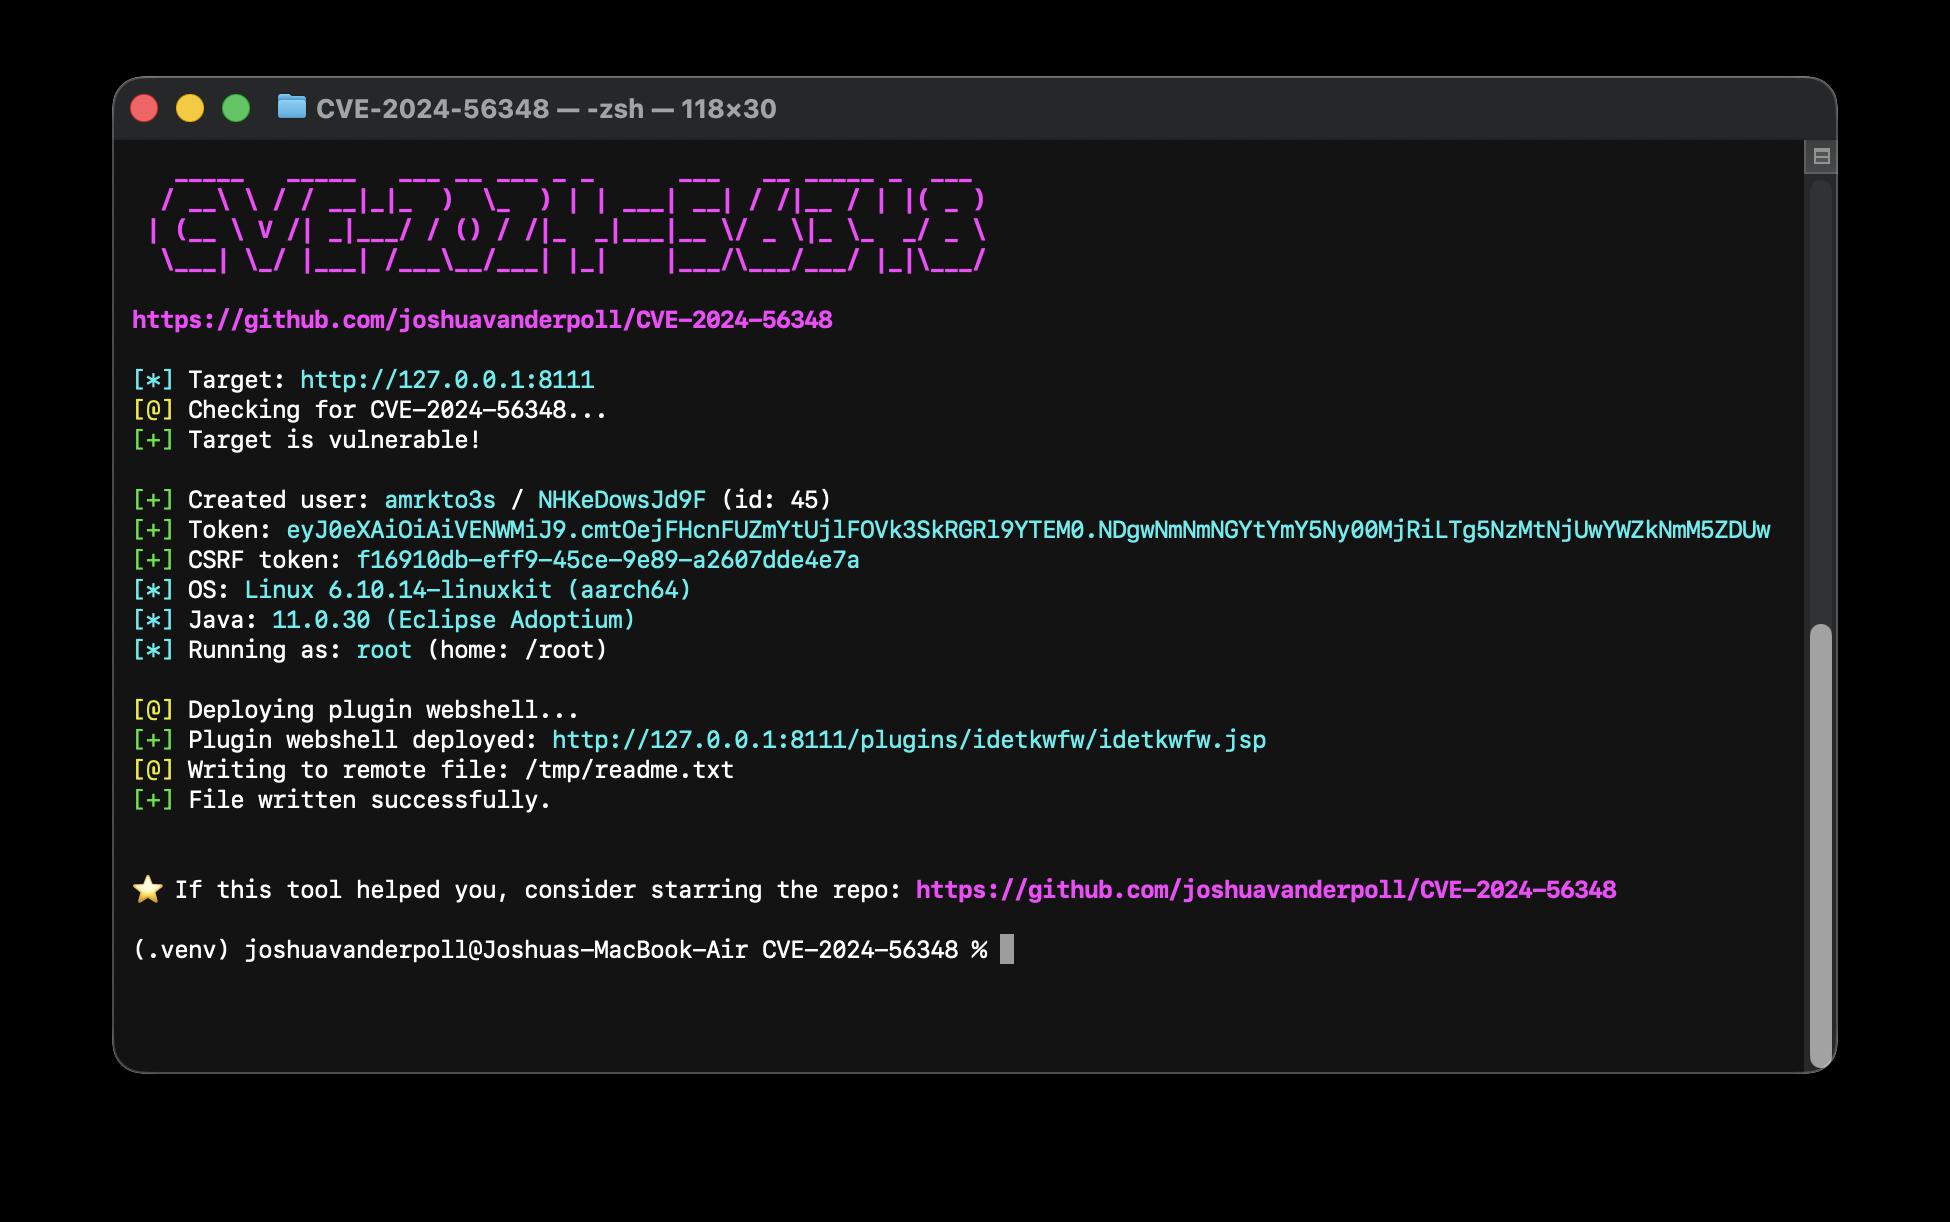Image resolution: width=1950 pixels, height=1222 pixels.
Task: Click the 'Target is vulnerable!' line
Action: tap(334, 440)
